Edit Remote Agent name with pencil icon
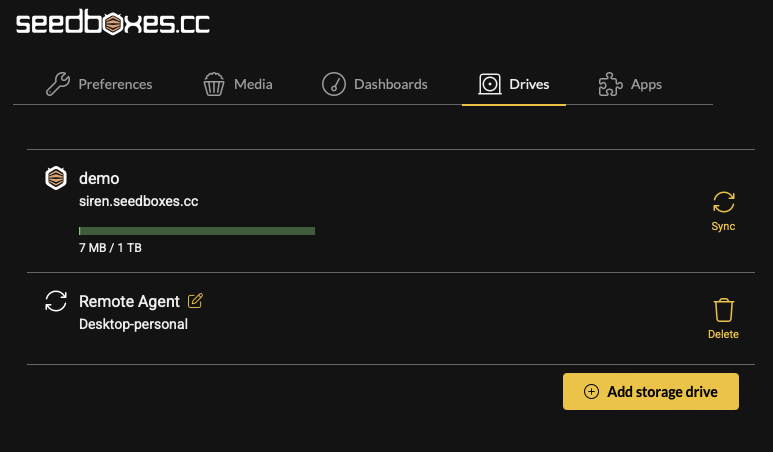The width and height of the screenshot is (773, 452). coord(195,300)
